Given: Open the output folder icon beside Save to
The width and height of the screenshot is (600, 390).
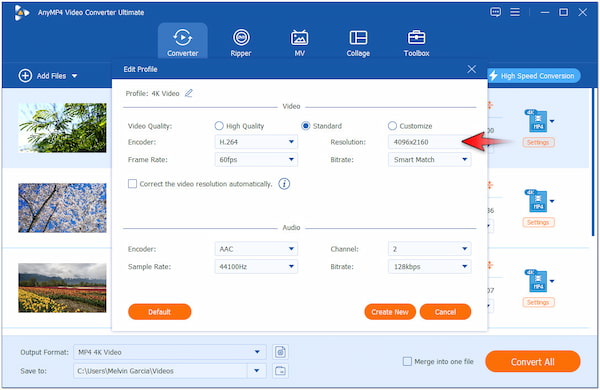Looking at the screenshot, I should (x=280, y=370).
